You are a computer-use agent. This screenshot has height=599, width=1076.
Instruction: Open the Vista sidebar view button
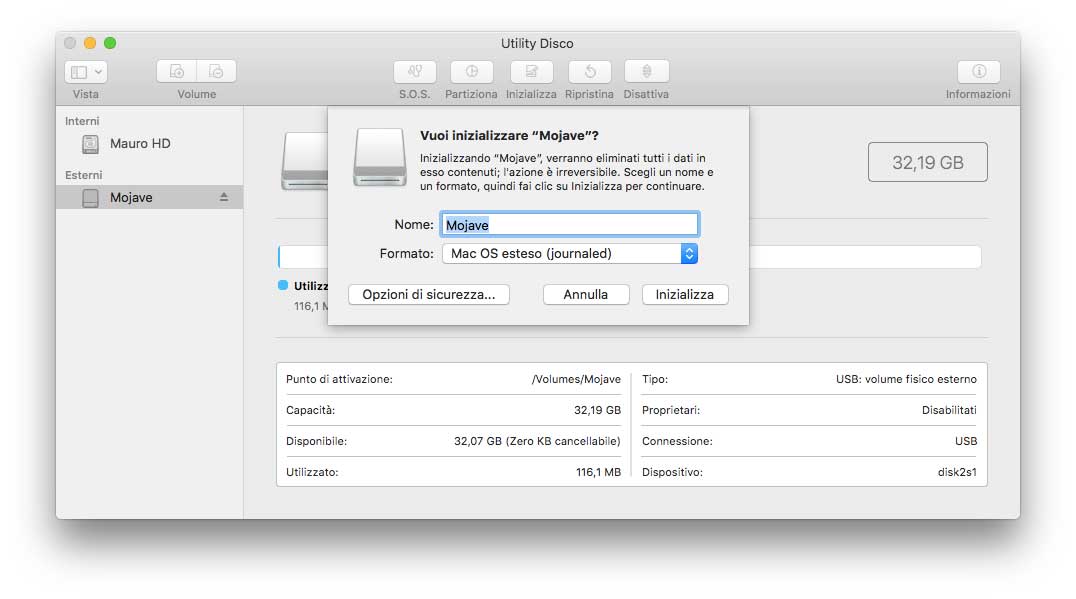pyautogui.click(x=86, y=71)
